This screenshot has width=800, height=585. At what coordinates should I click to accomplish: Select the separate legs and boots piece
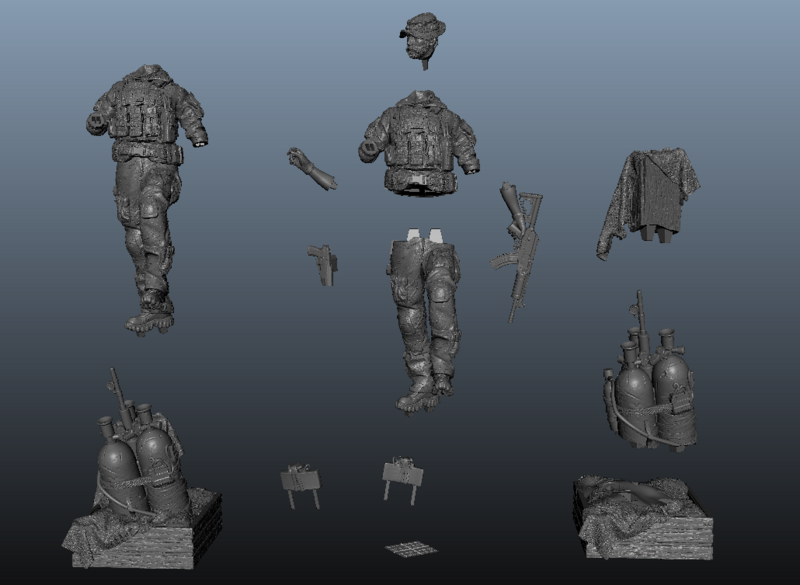point(426,320)
